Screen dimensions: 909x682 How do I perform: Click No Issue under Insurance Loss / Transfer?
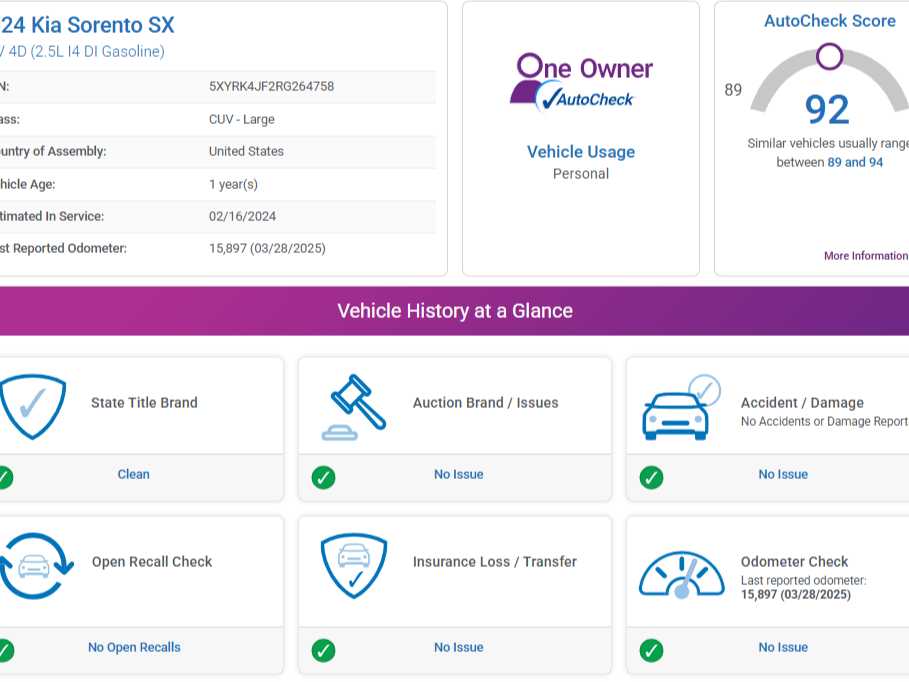click(459, 647)
